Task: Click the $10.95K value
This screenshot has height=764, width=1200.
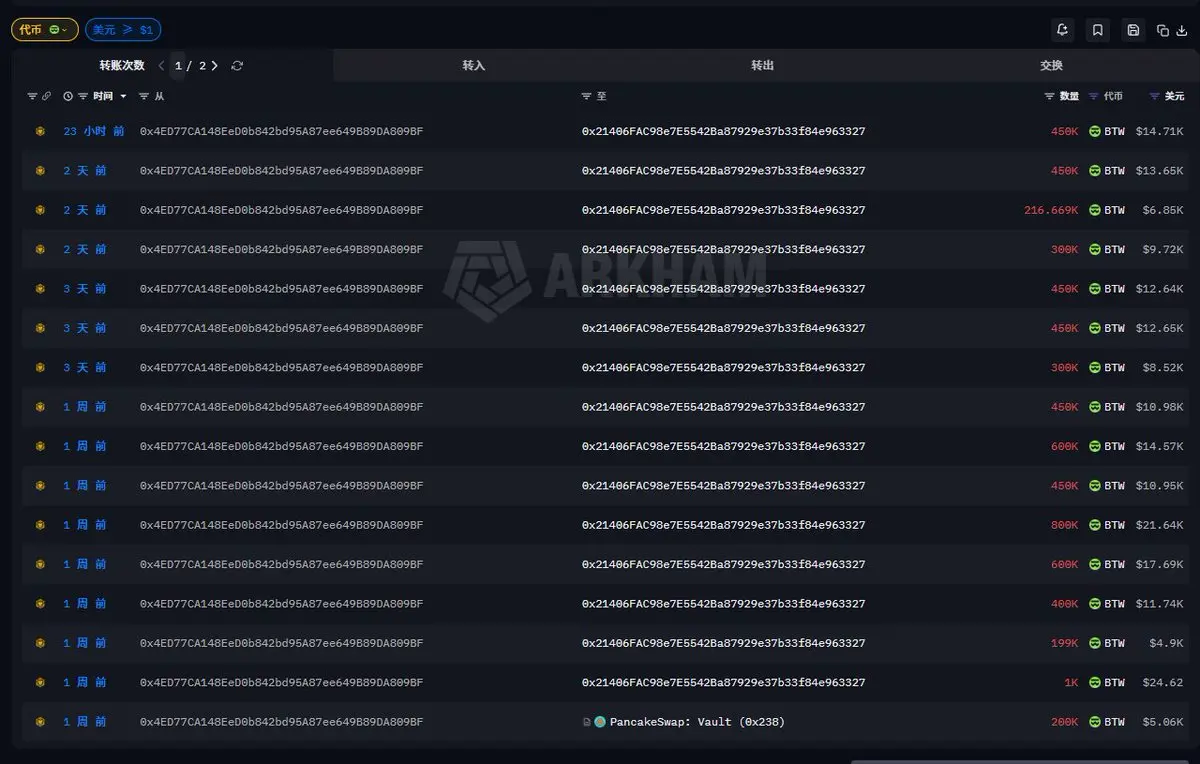Action: tap(1159, 486)
